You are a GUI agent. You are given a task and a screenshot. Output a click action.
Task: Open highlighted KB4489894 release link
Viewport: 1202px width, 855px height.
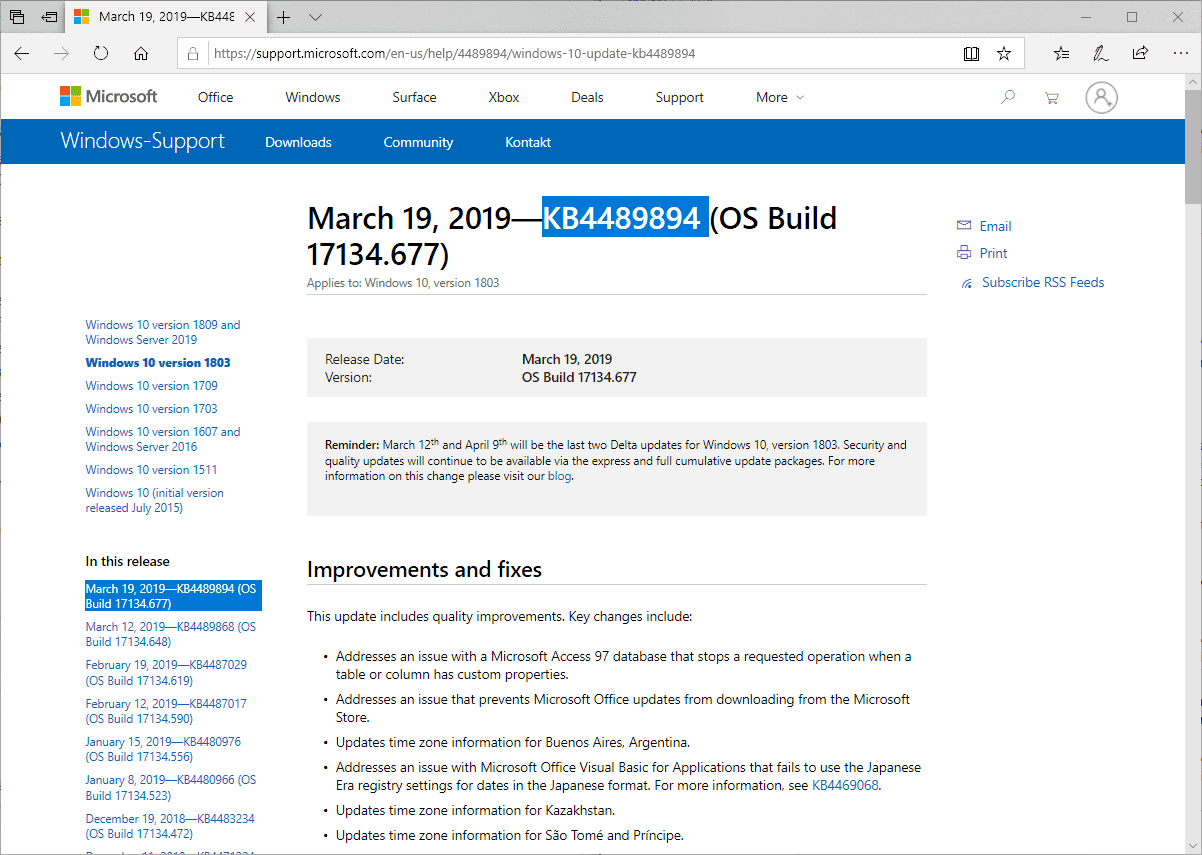(173, 596)
